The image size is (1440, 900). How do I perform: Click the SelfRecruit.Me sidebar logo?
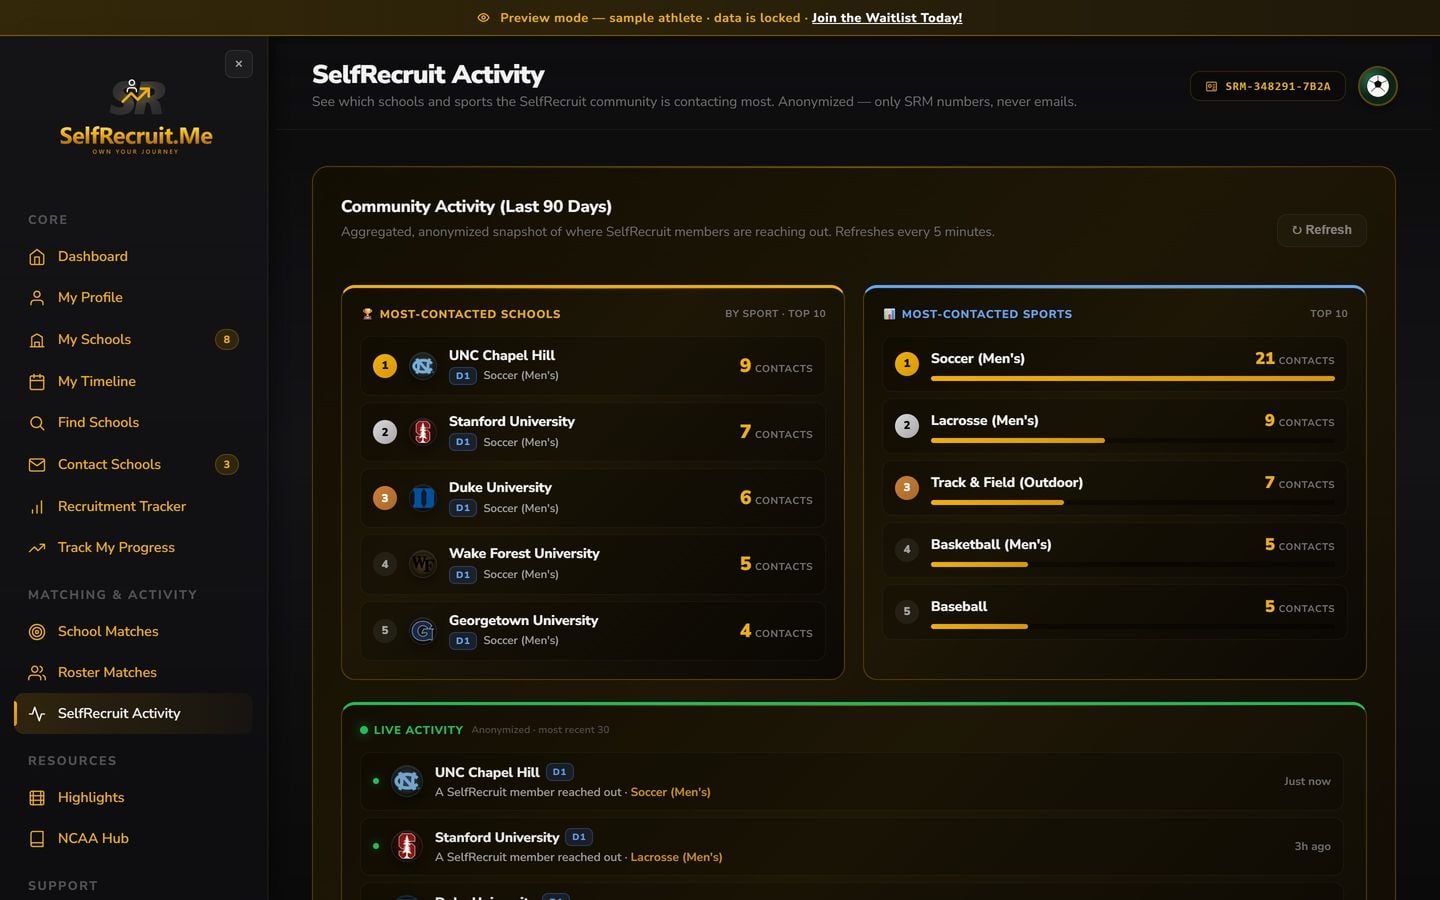click(x=136, y=117)
